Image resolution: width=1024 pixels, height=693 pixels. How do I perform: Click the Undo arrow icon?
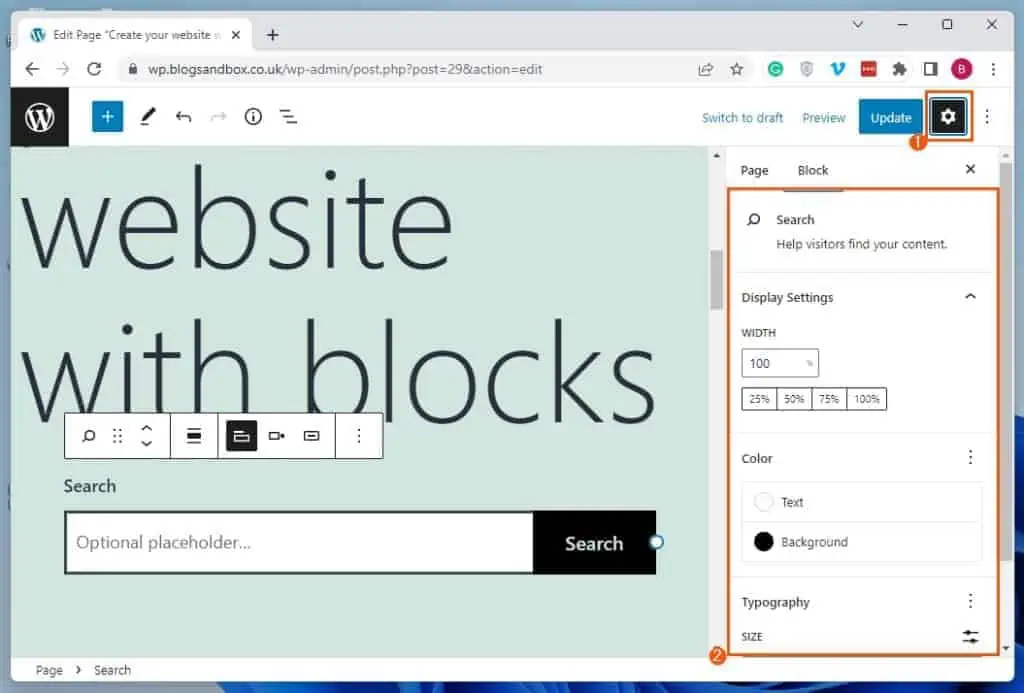coord(183,117)
